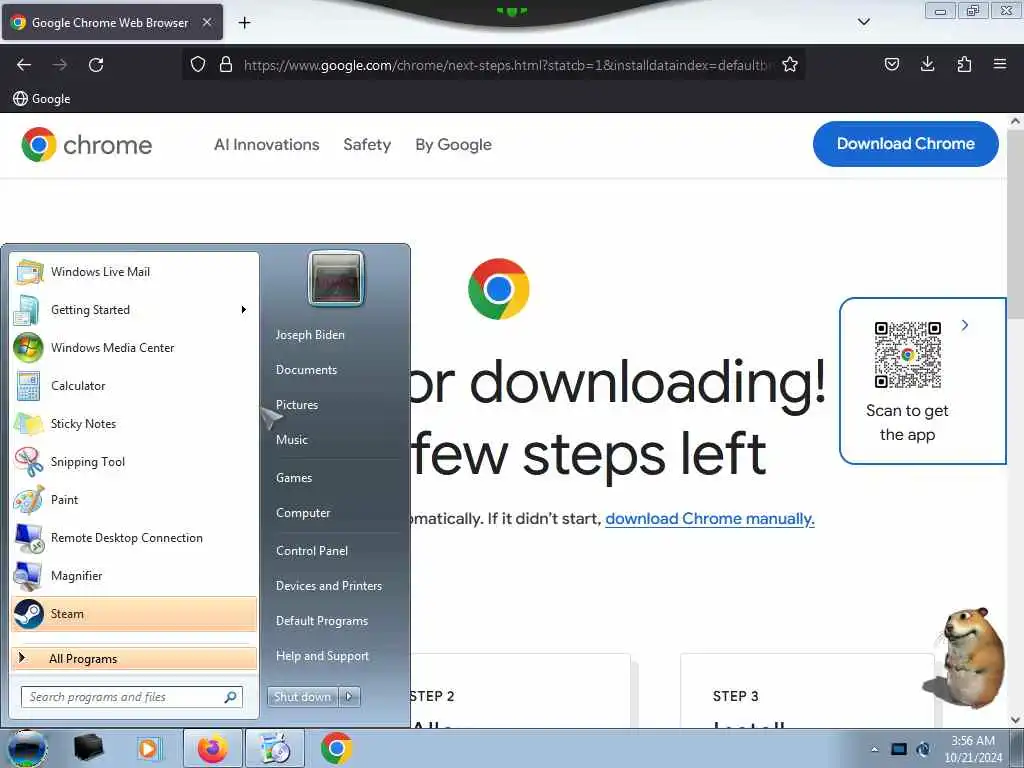Open Music library
The image size is (1024, 768).
pyautogui.click(x=292, y=440)
